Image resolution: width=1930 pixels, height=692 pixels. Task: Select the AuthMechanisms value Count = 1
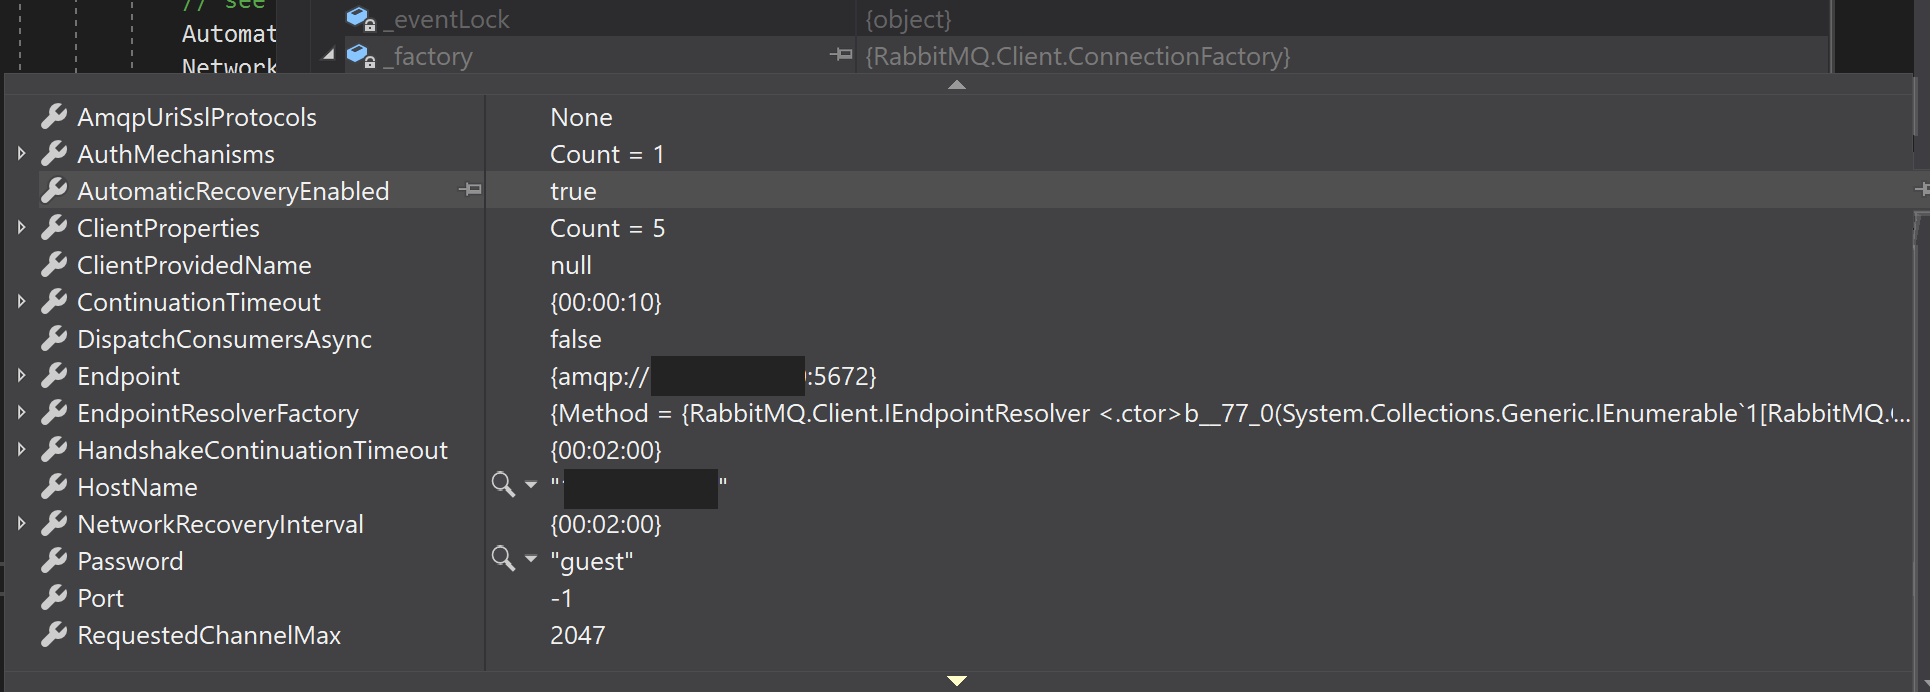coord(607,154)
